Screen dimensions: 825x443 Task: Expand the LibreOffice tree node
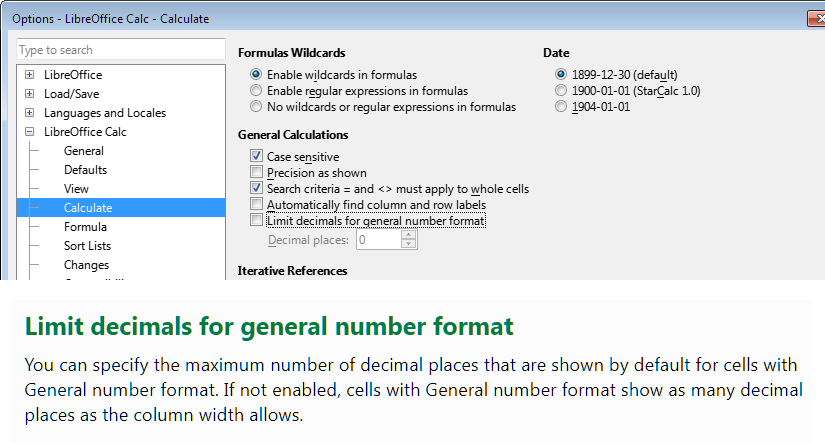point(29,75)
